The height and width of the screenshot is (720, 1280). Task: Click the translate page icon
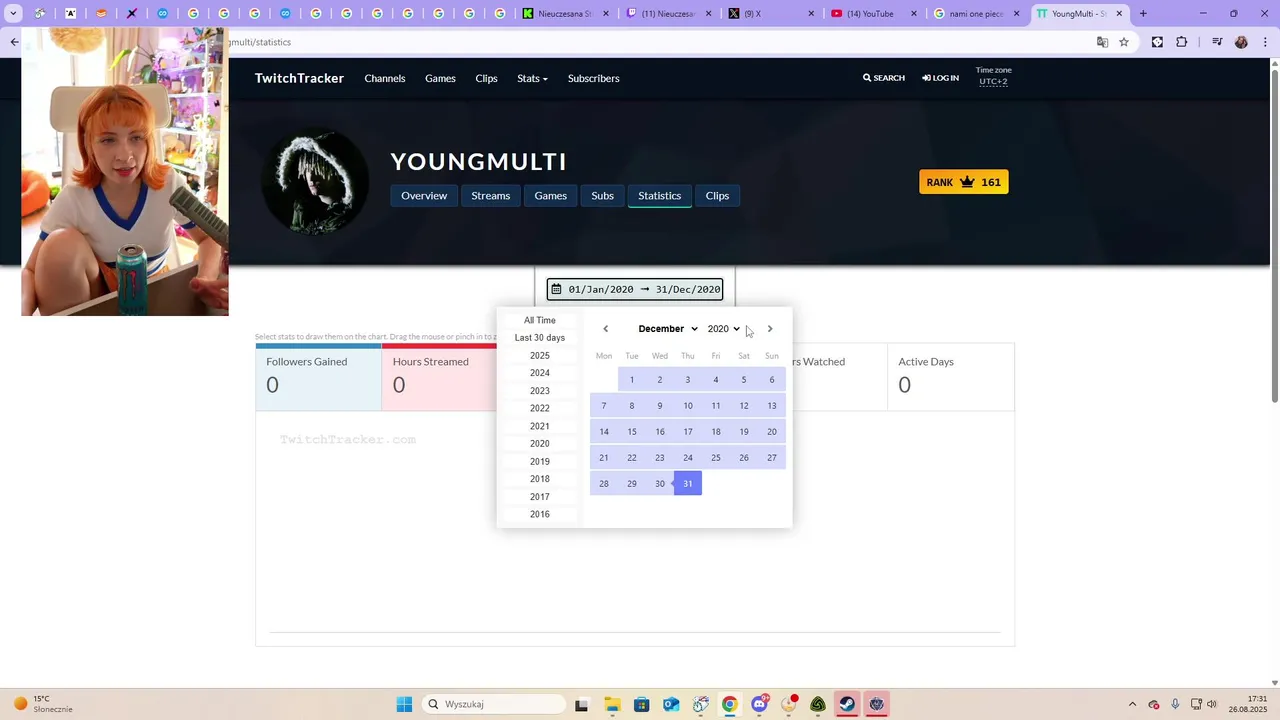click(x=1102, y=42)
